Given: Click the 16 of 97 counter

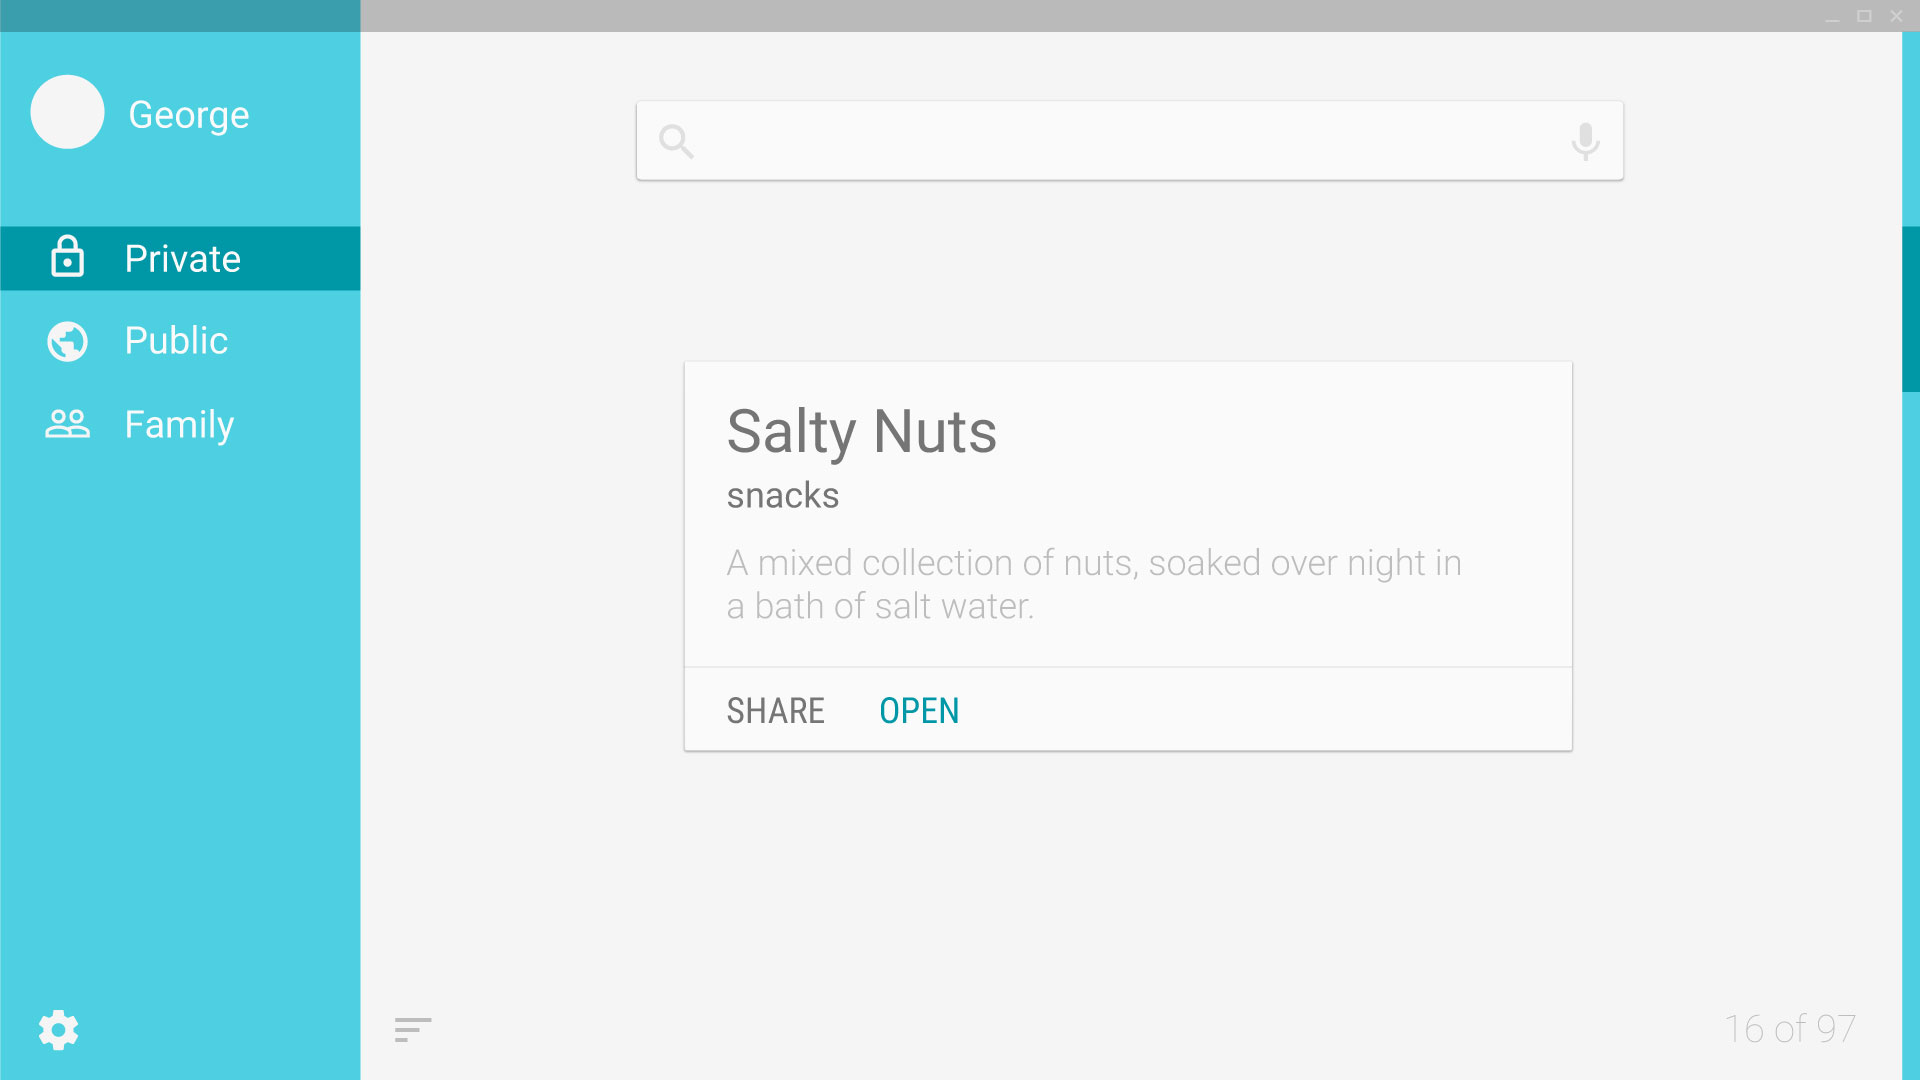Looking at the screenshot, I should tap(1790, 1029).
